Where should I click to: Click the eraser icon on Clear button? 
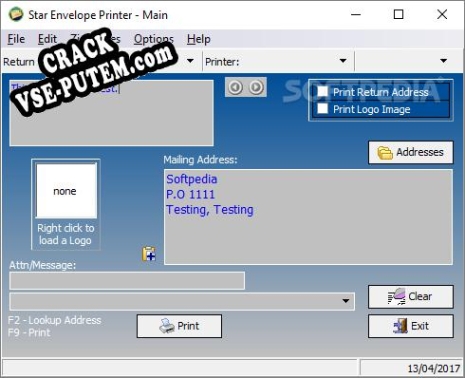pyautogui.click(x=397, y=297)
